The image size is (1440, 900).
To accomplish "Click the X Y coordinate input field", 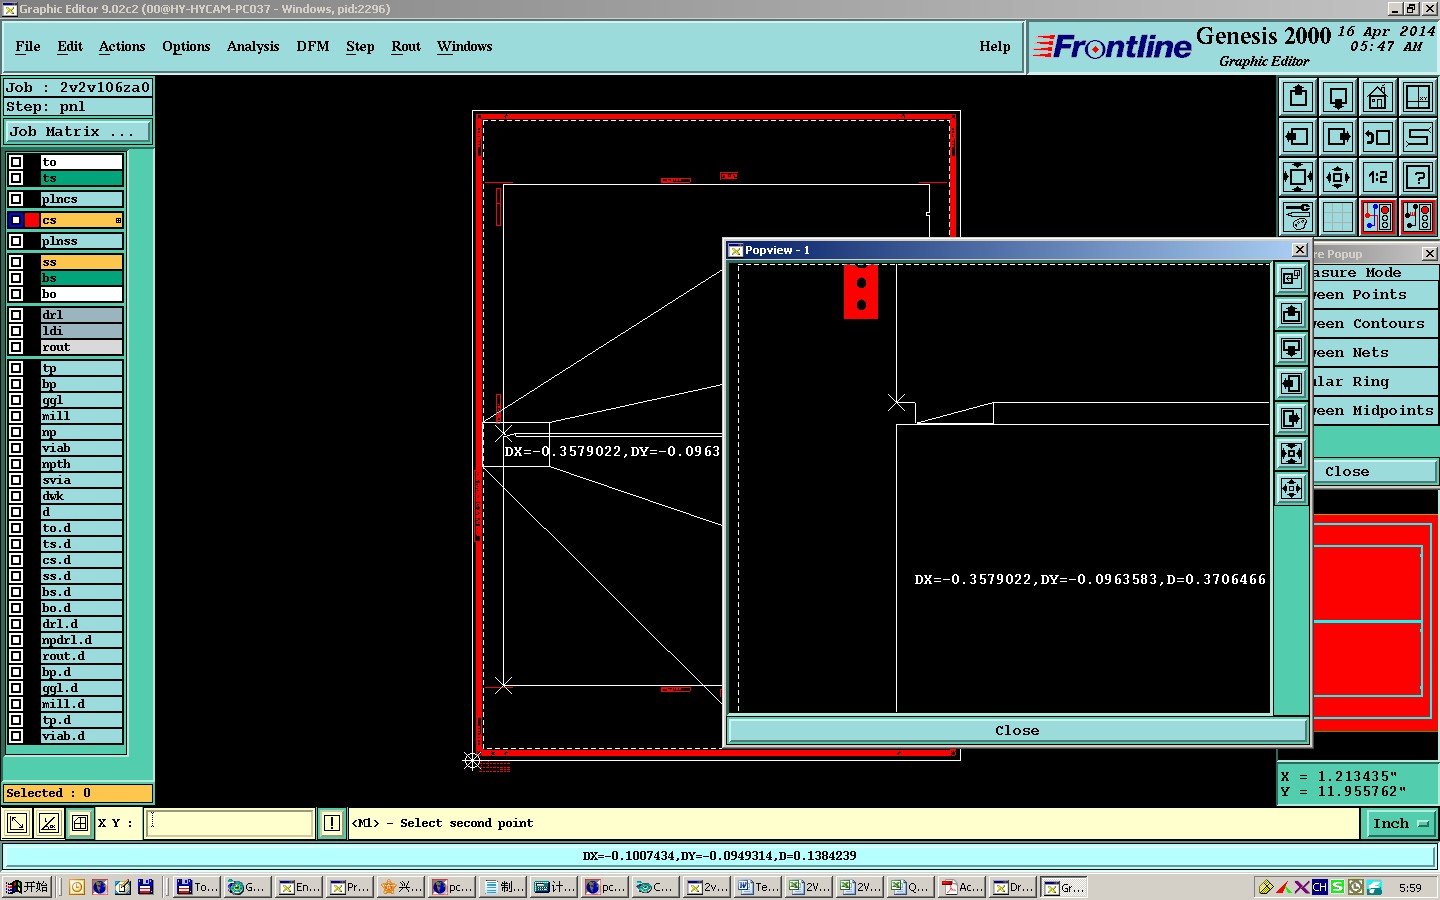I will pos(231,823).
